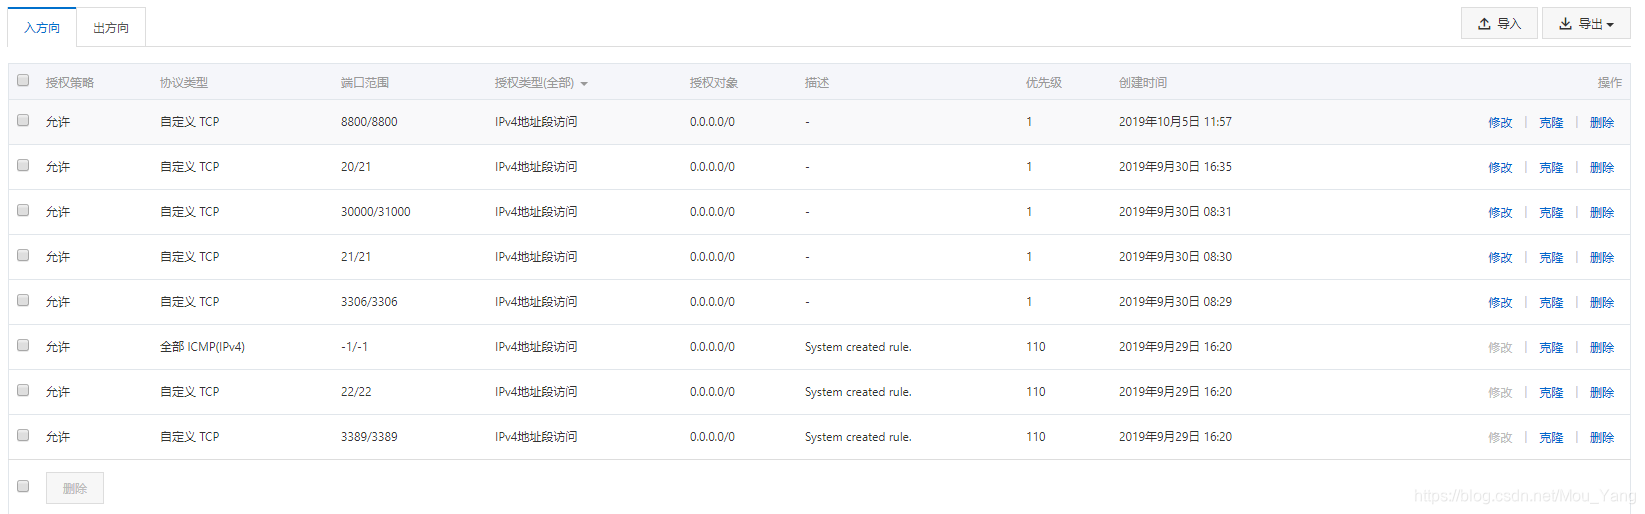
Task: Open the 授权类型(全部) filter dropdown
Action: point(541,83)
